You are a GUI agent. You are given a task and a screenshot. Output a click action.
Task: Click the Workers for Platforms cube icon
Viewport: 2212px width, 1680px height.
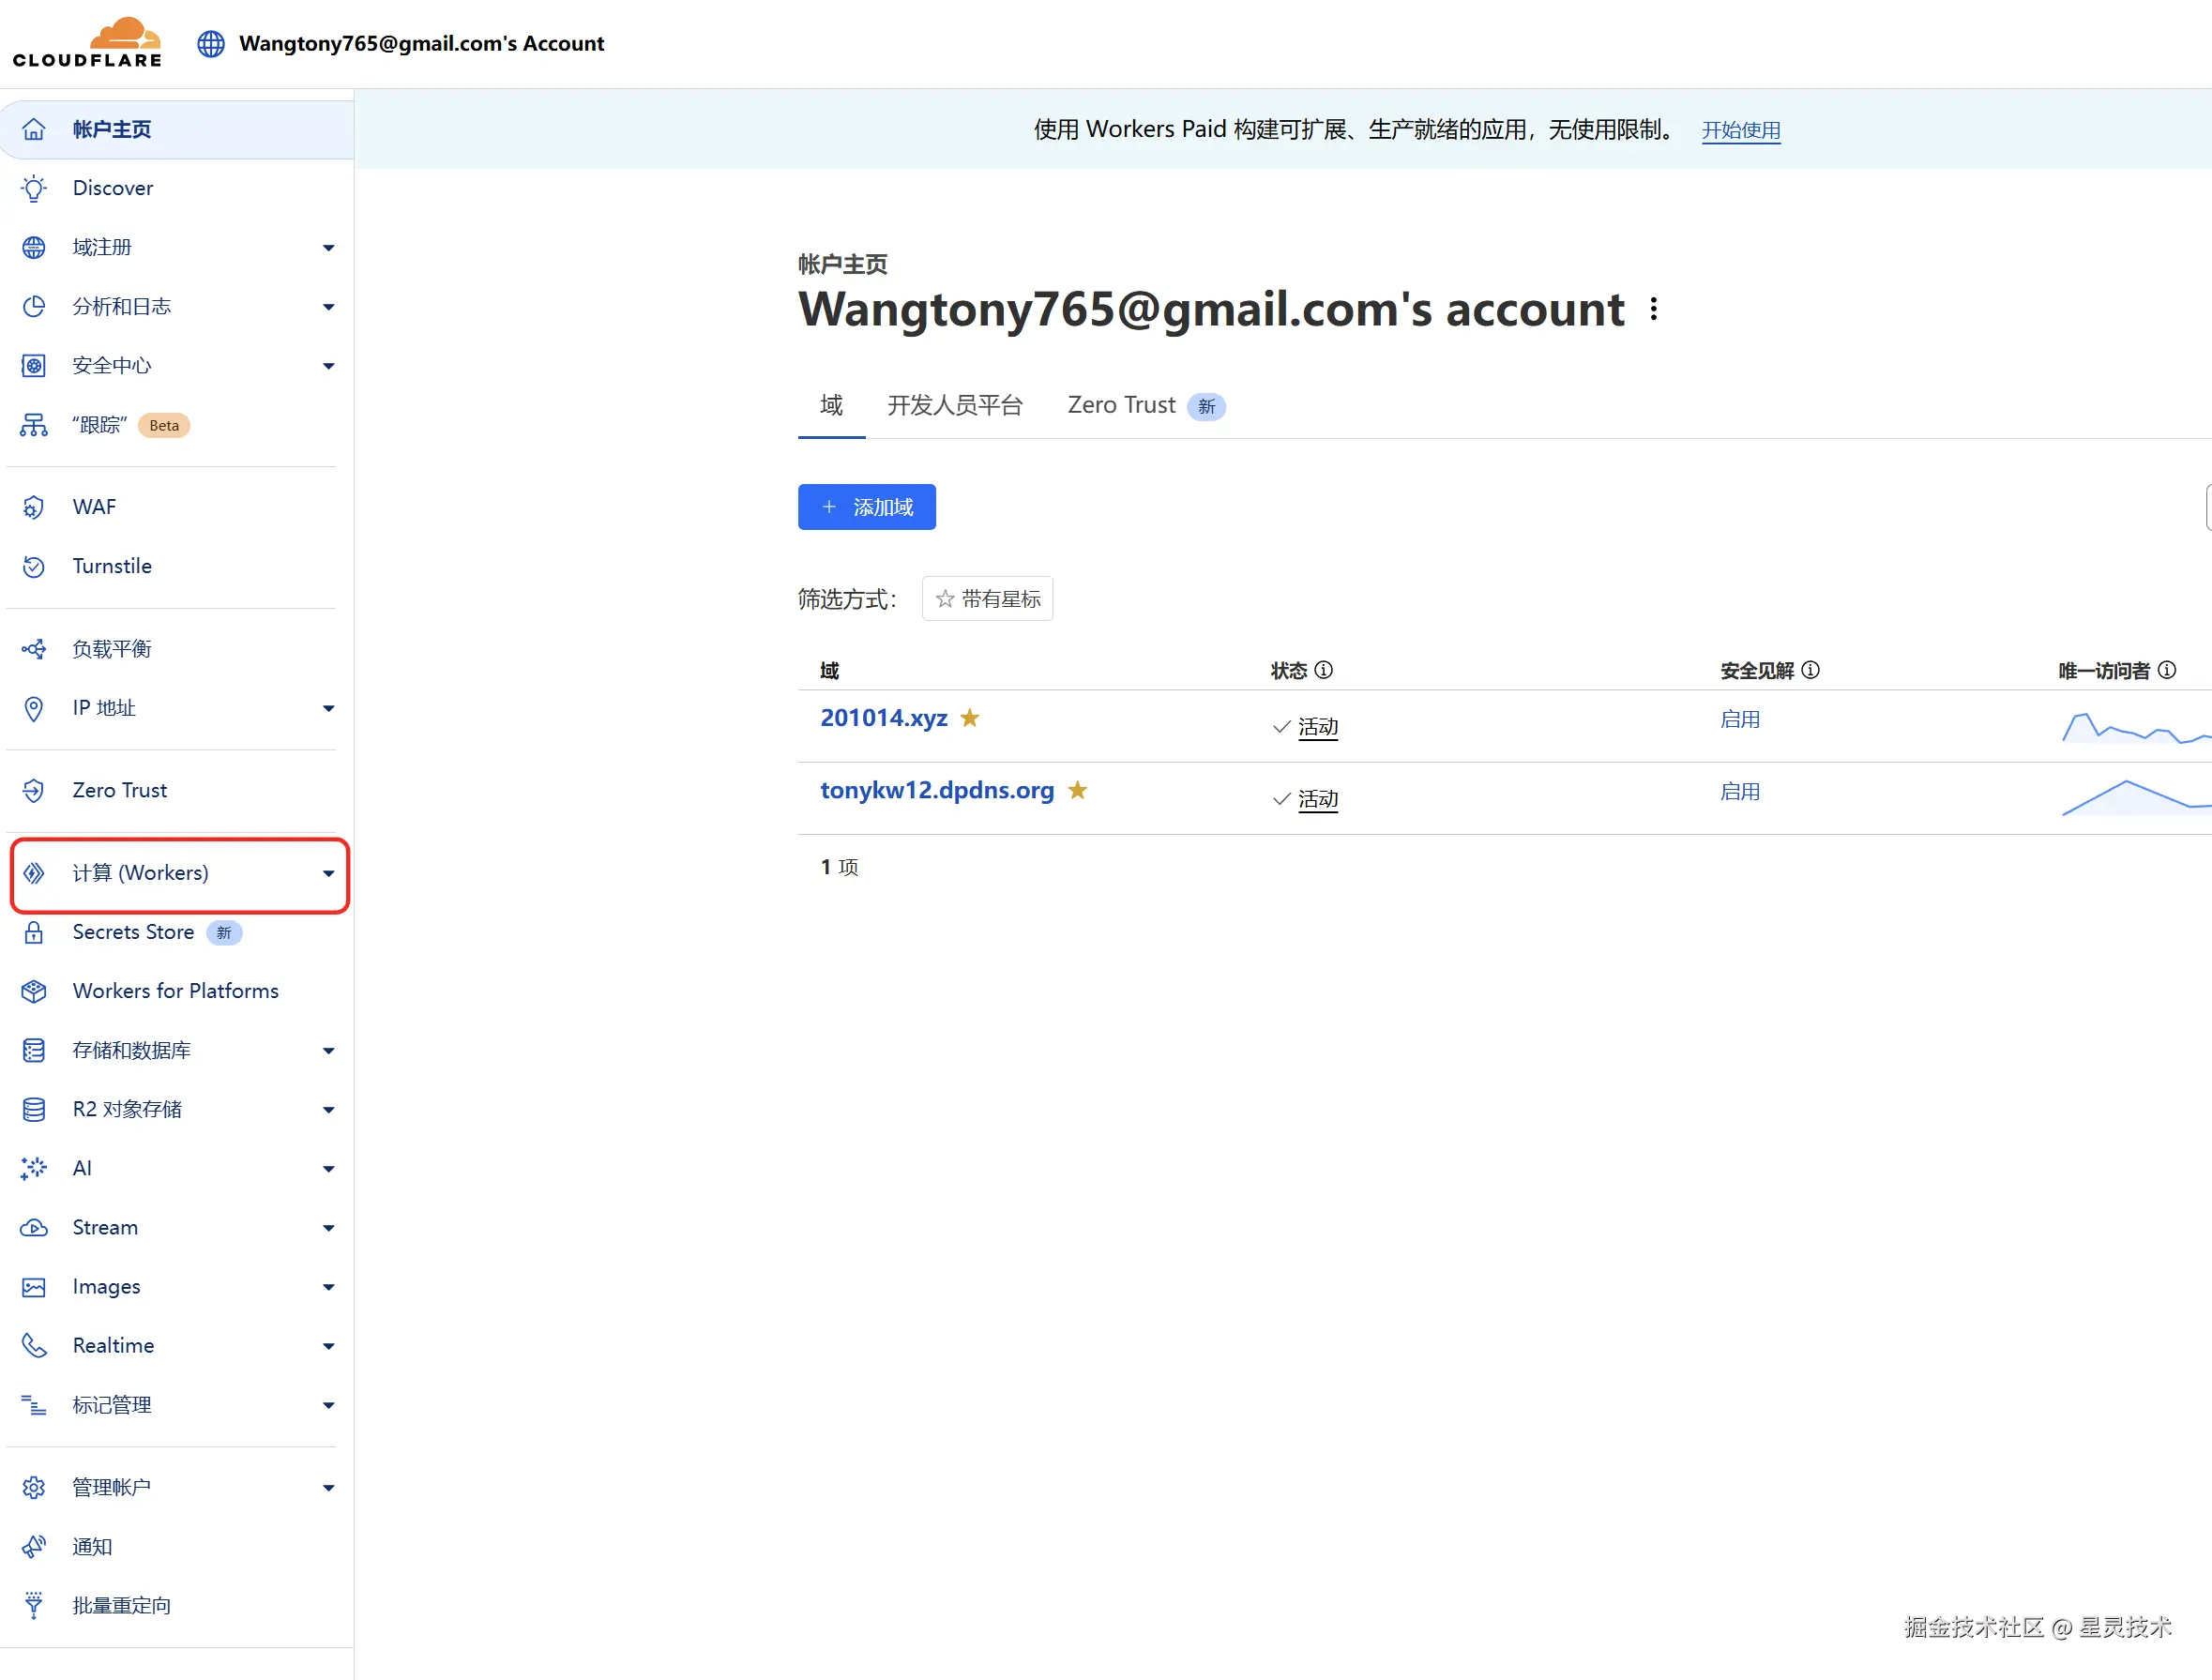(x=34, y=991)
